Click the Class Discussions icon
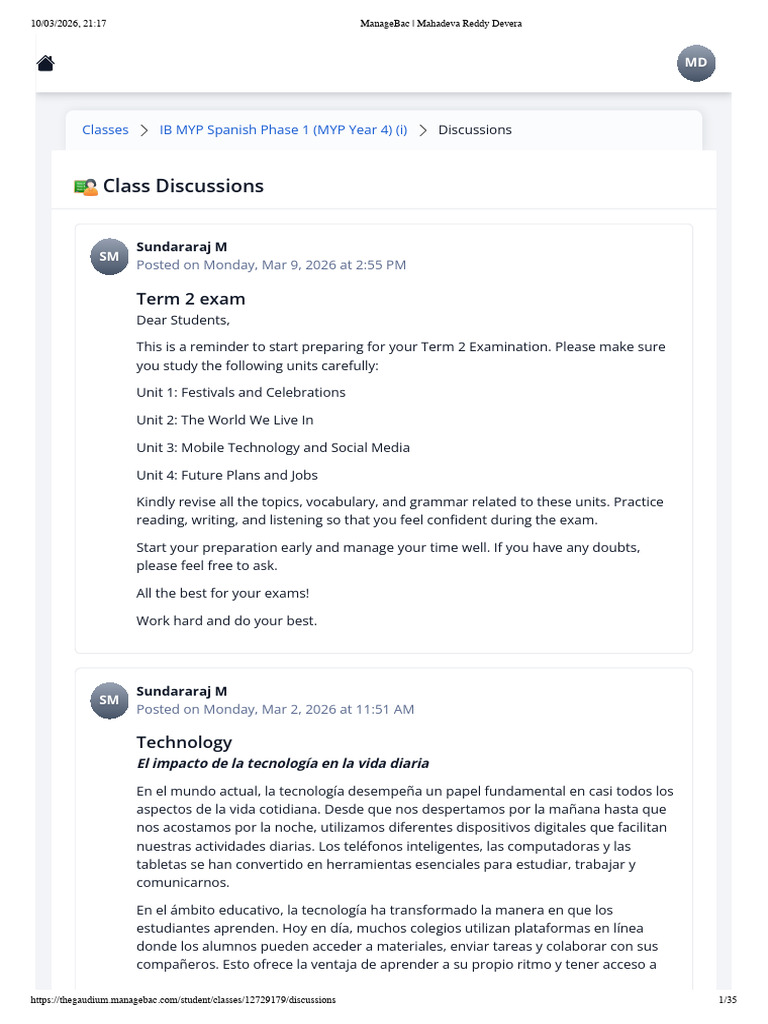The image size is (768, 1024). pyautogui.click(x=86, y=187)
